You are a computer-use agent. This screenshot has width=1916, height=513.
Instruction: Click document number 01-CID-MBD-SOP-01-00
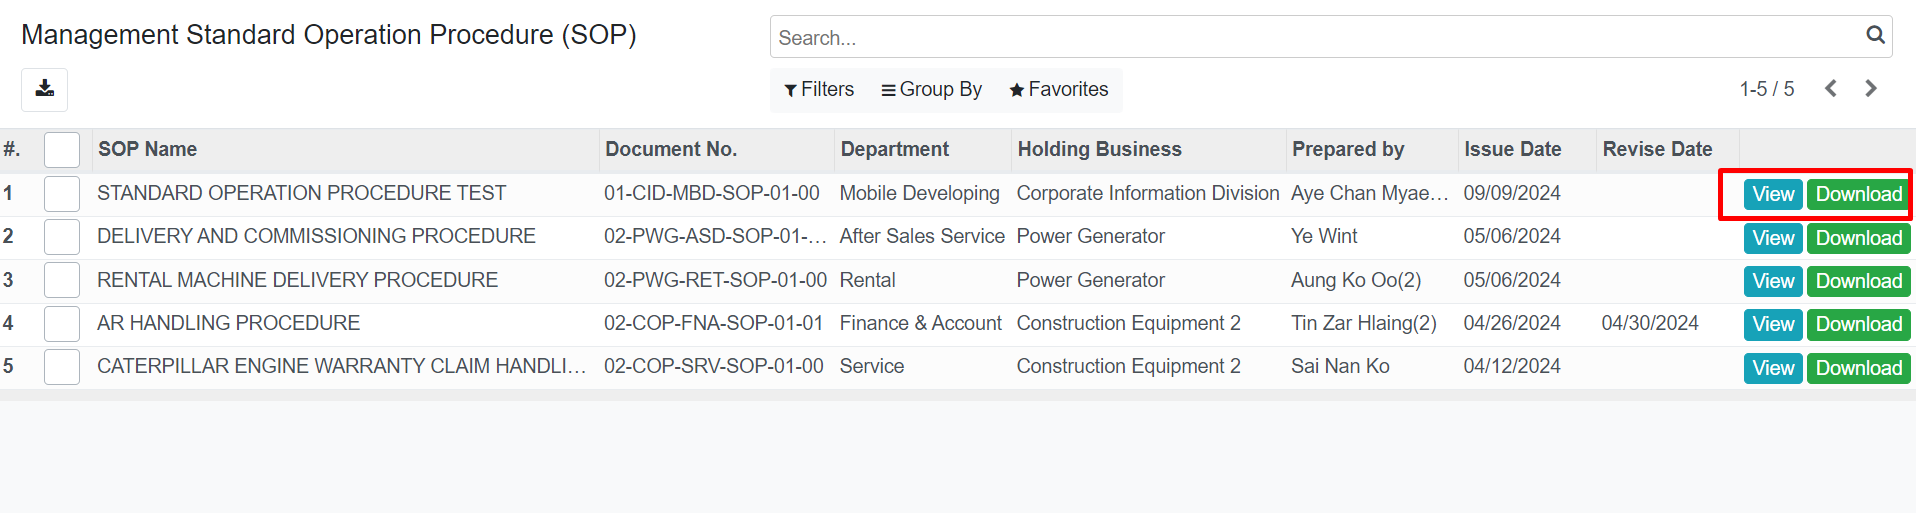pos(712,193)
